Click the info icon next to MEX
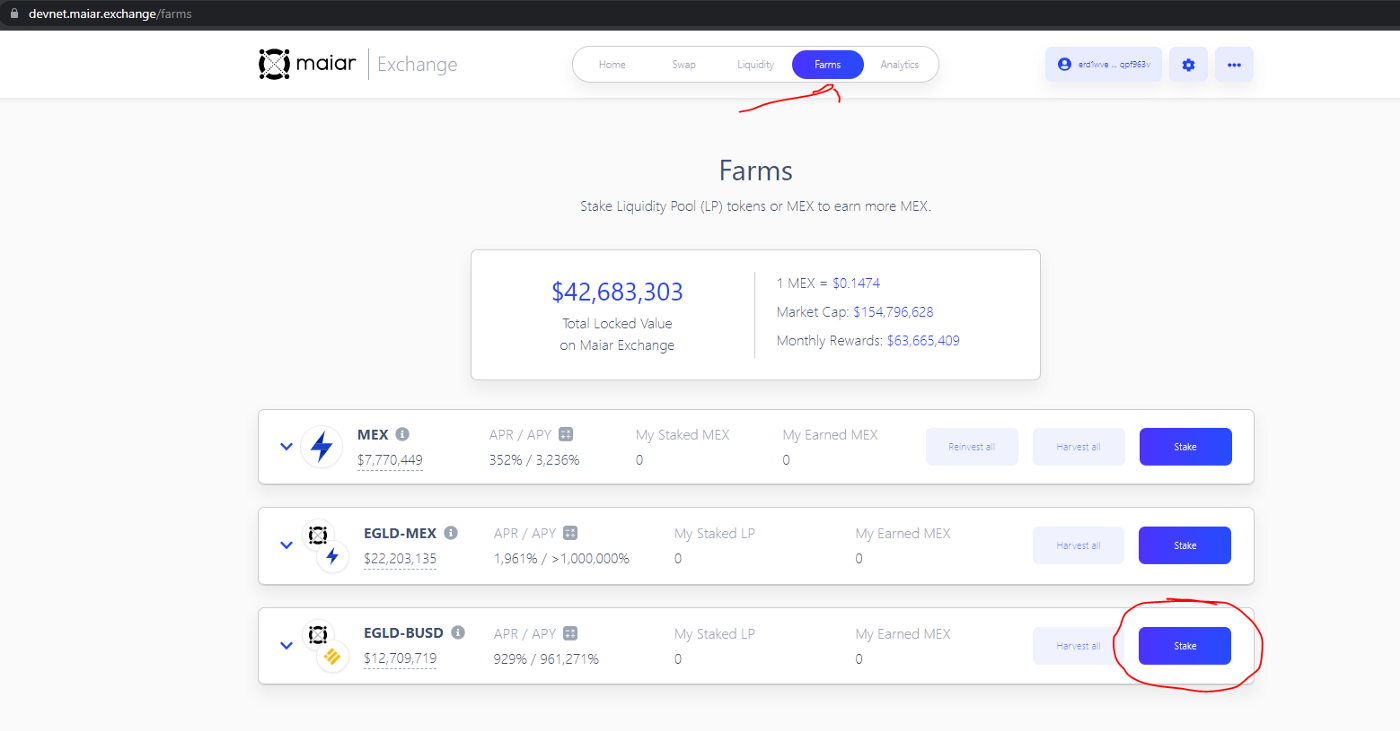Image resolution: width=1400 pixels, height=731 pixels. (402, 434)
